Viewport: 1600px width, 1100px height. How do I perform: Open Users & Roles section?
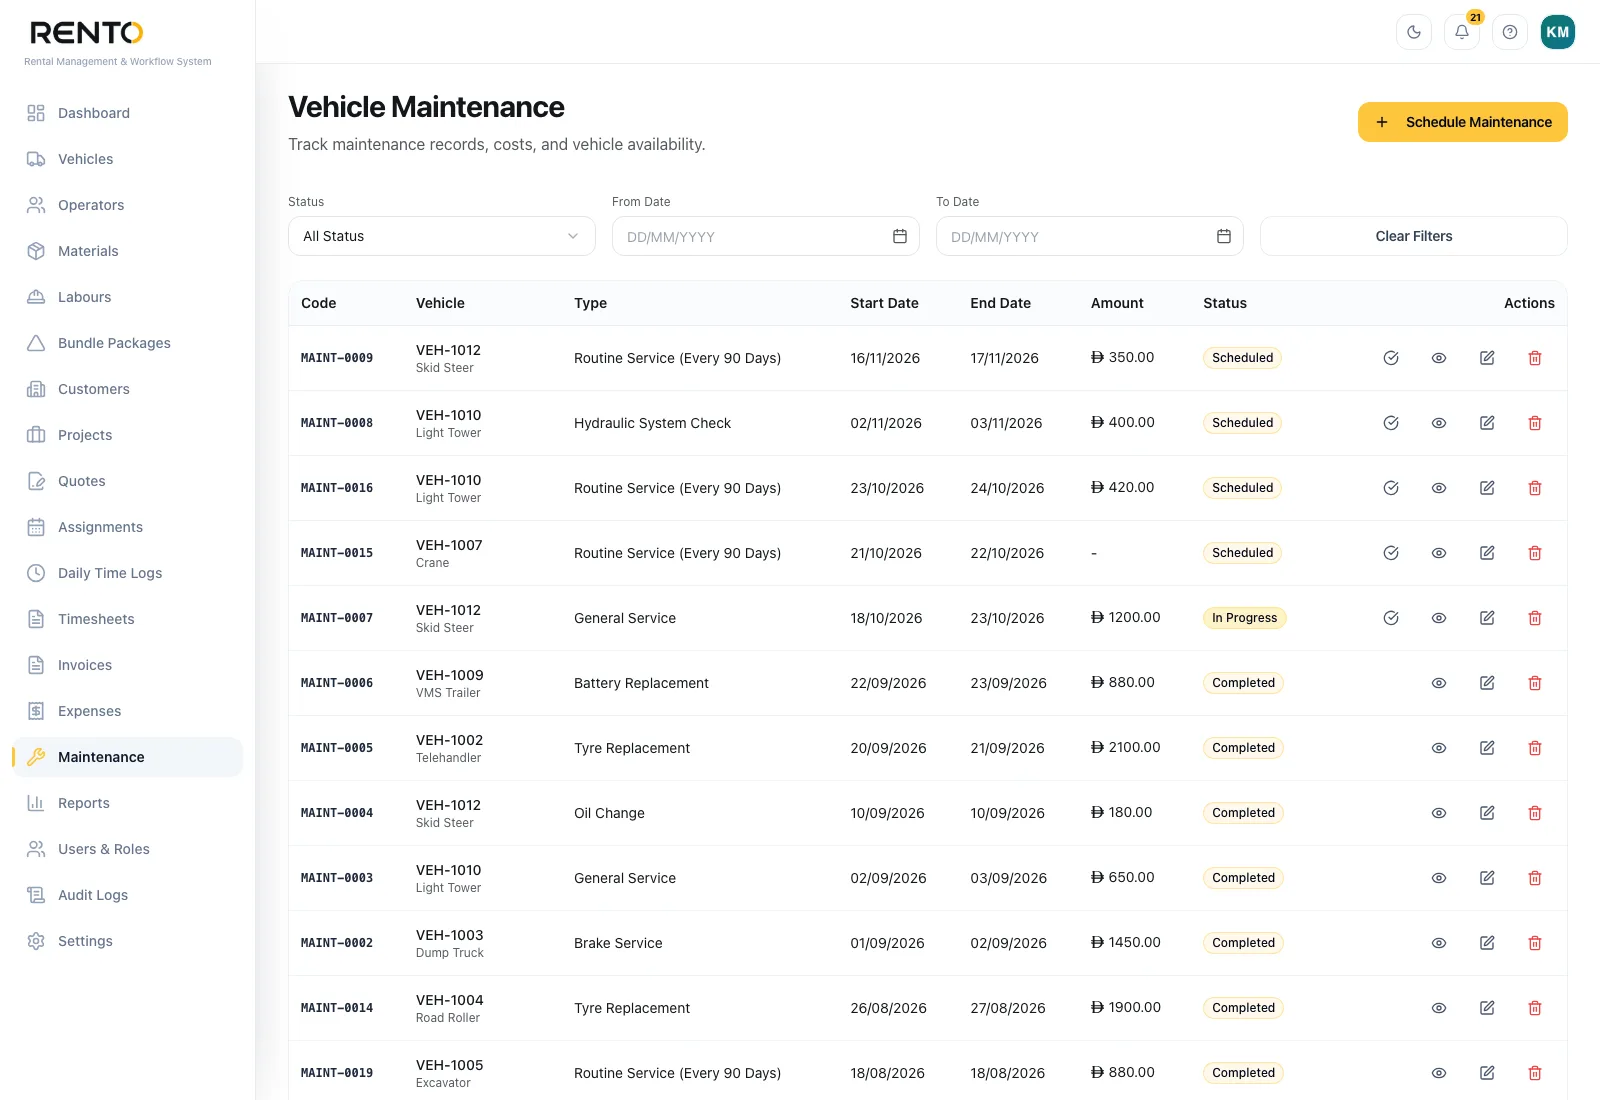tap(128, 849)
